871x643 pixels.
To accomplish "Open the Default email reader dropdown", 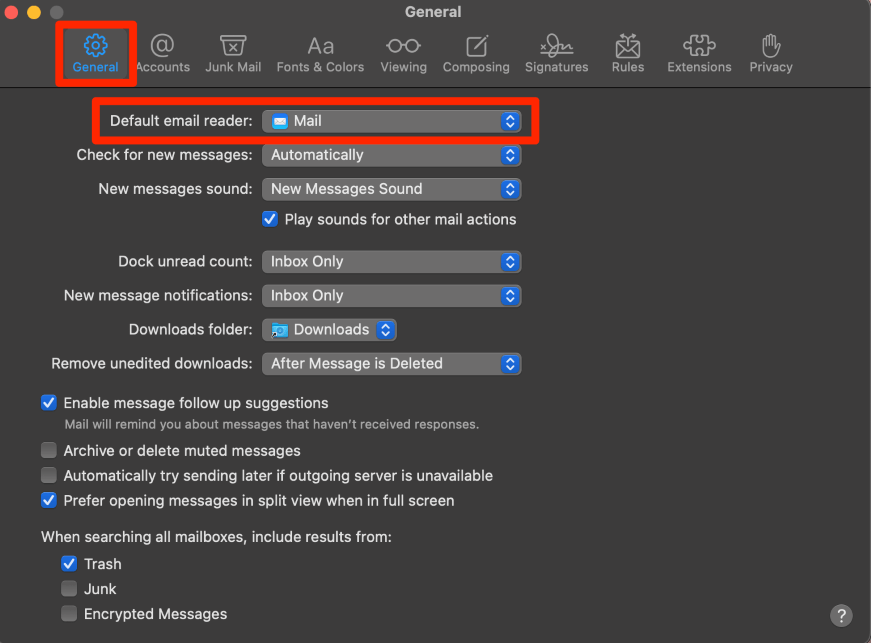I will coord(392,121).
